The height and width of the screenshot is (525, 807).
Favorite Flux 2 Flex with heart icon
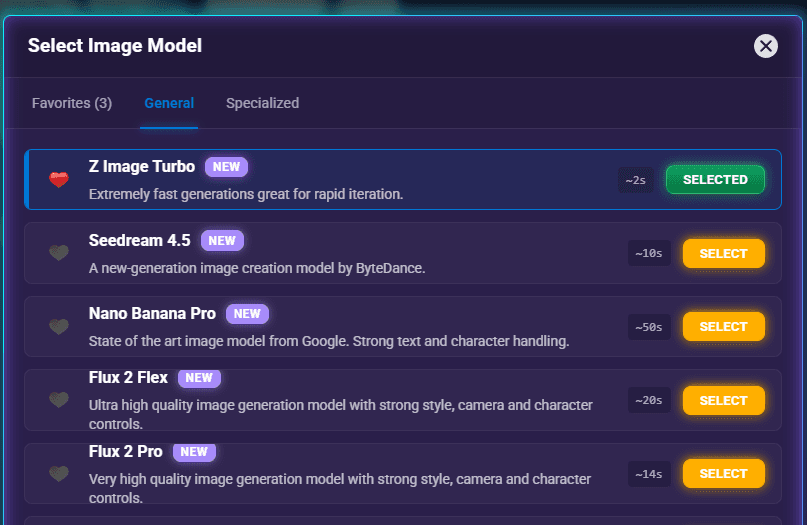(59, 399)
